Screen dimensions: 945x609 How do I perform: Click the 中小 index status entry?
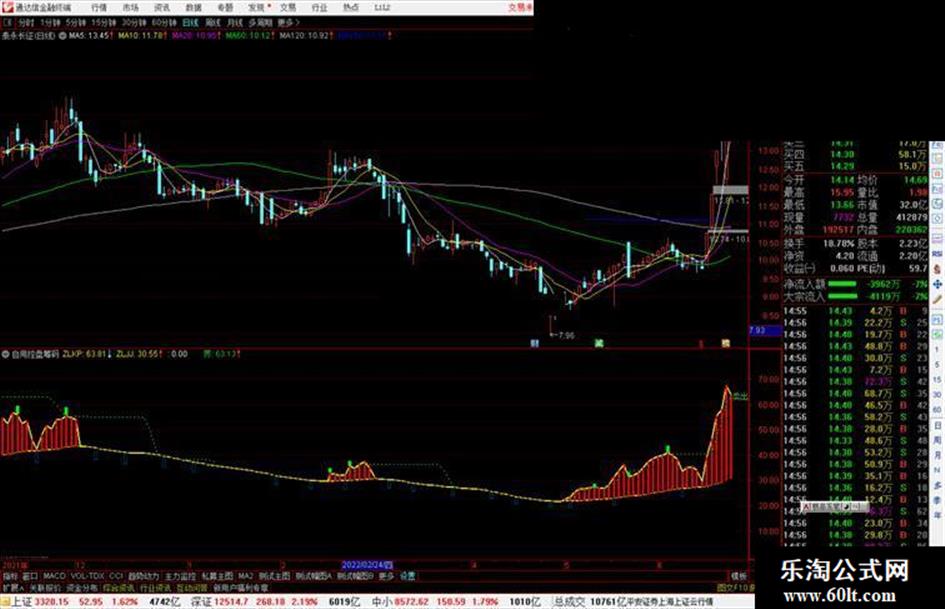pos(457,602)
